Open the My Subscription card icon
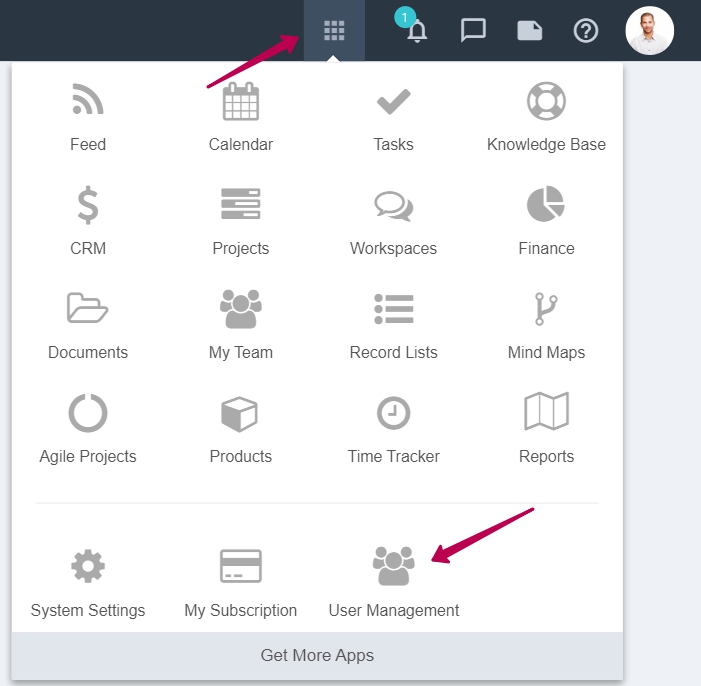 click(x=241, y=566)
